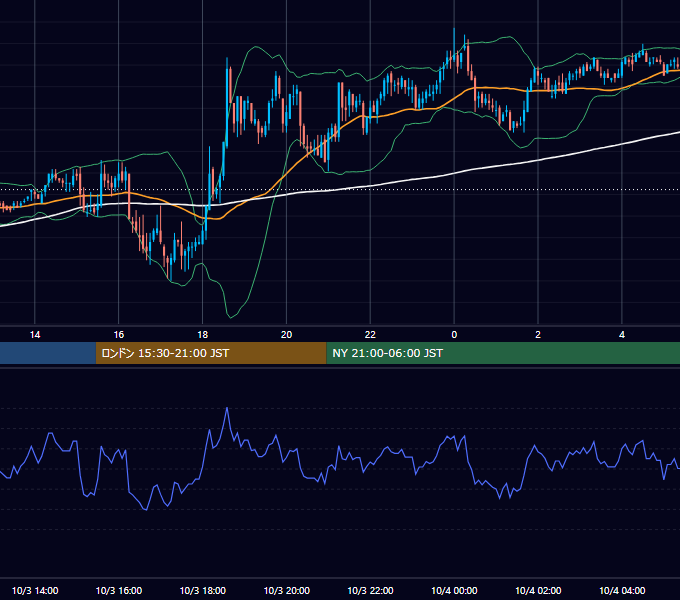
Task: Click the London session bar 15:30-21:00 JST
Action: click(211, 353)
